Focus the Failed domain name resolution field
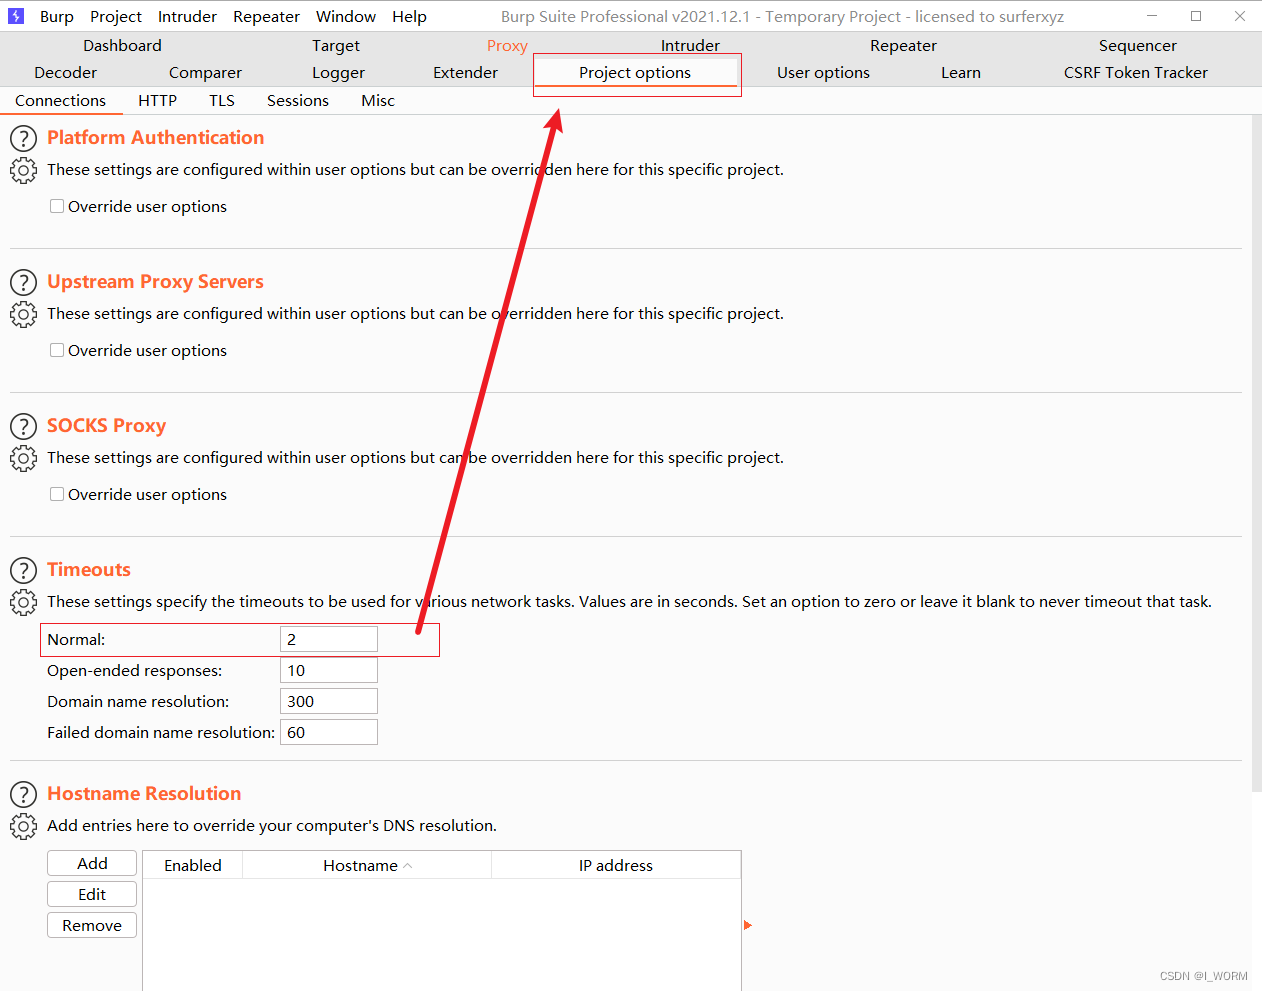Screen dimensions: 1262x991 [329, 732]
